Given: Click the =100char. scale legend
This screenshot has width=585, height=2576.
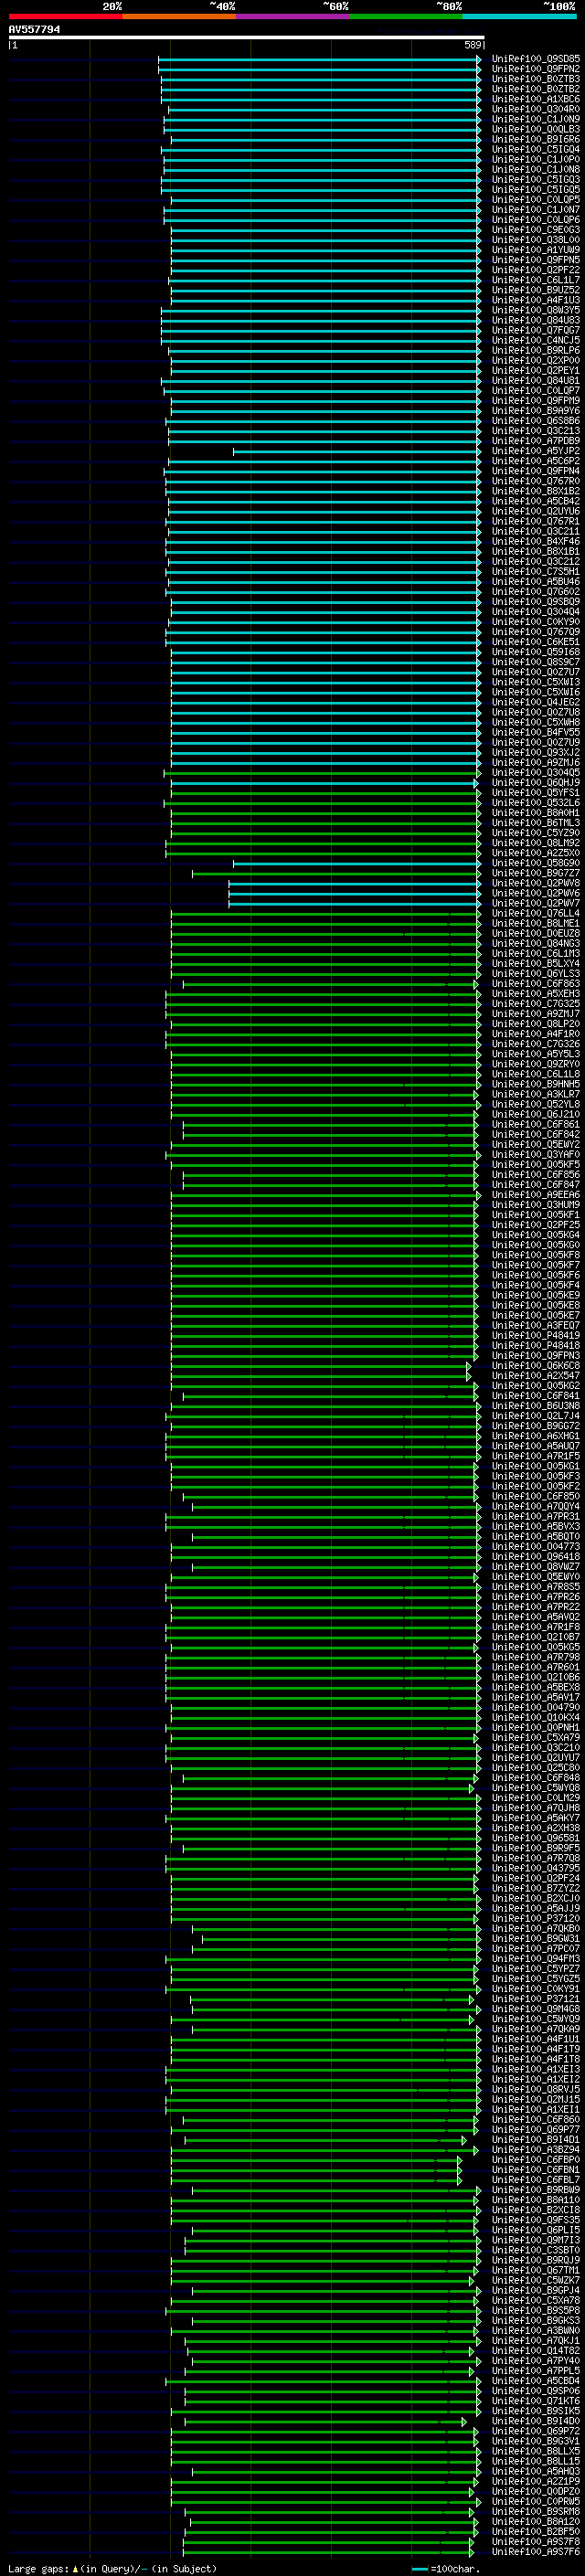Looking at the screenshot, I should [x=445, y=2569].
